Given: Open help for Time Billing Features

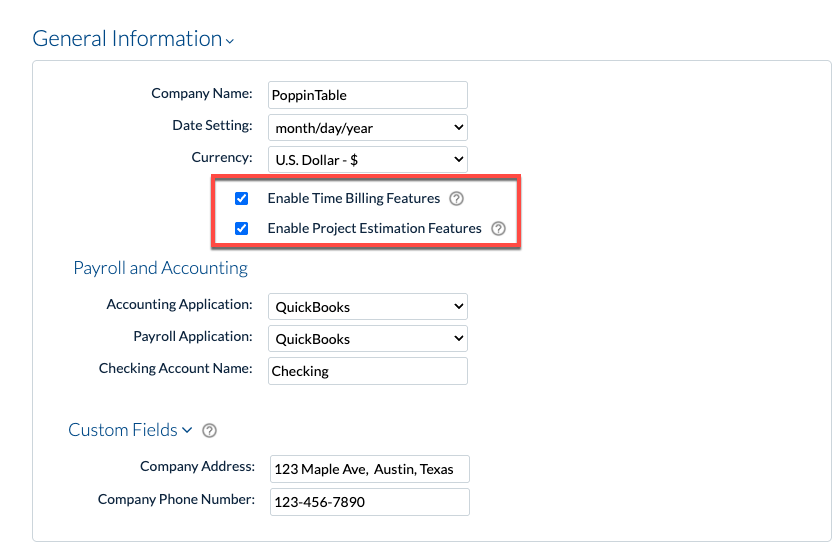Looking at the screenshot, I should click(456, 199).
